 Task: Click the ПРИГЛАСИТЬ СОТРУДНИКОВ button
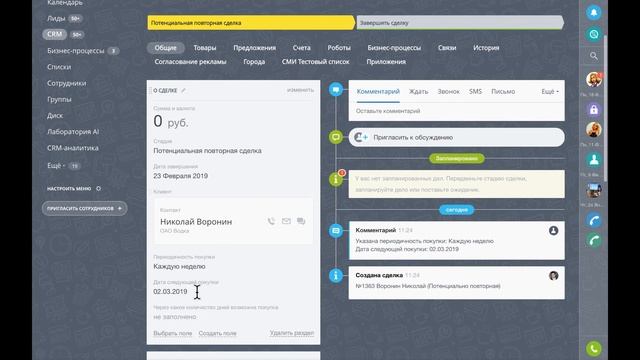point(84,208)
